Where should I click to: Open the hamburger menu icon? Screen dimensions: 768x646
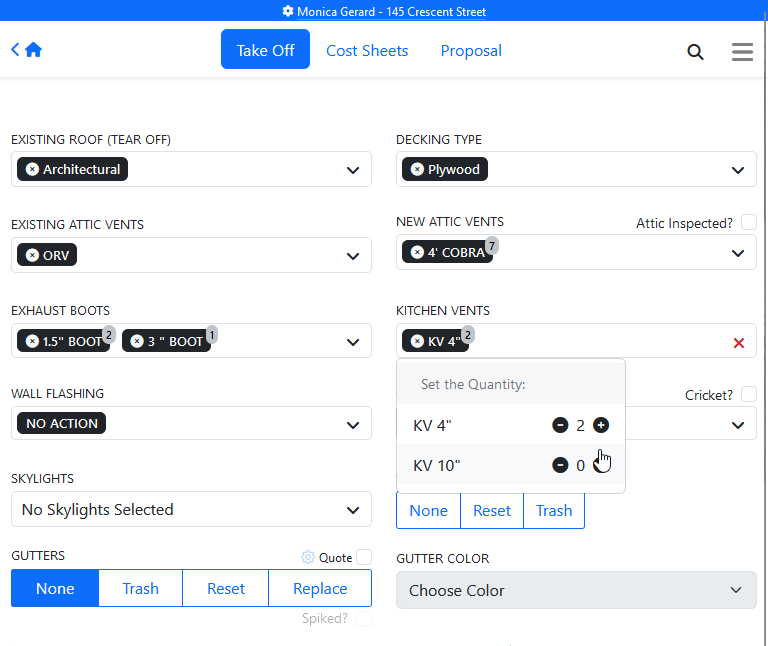[742, 52]
